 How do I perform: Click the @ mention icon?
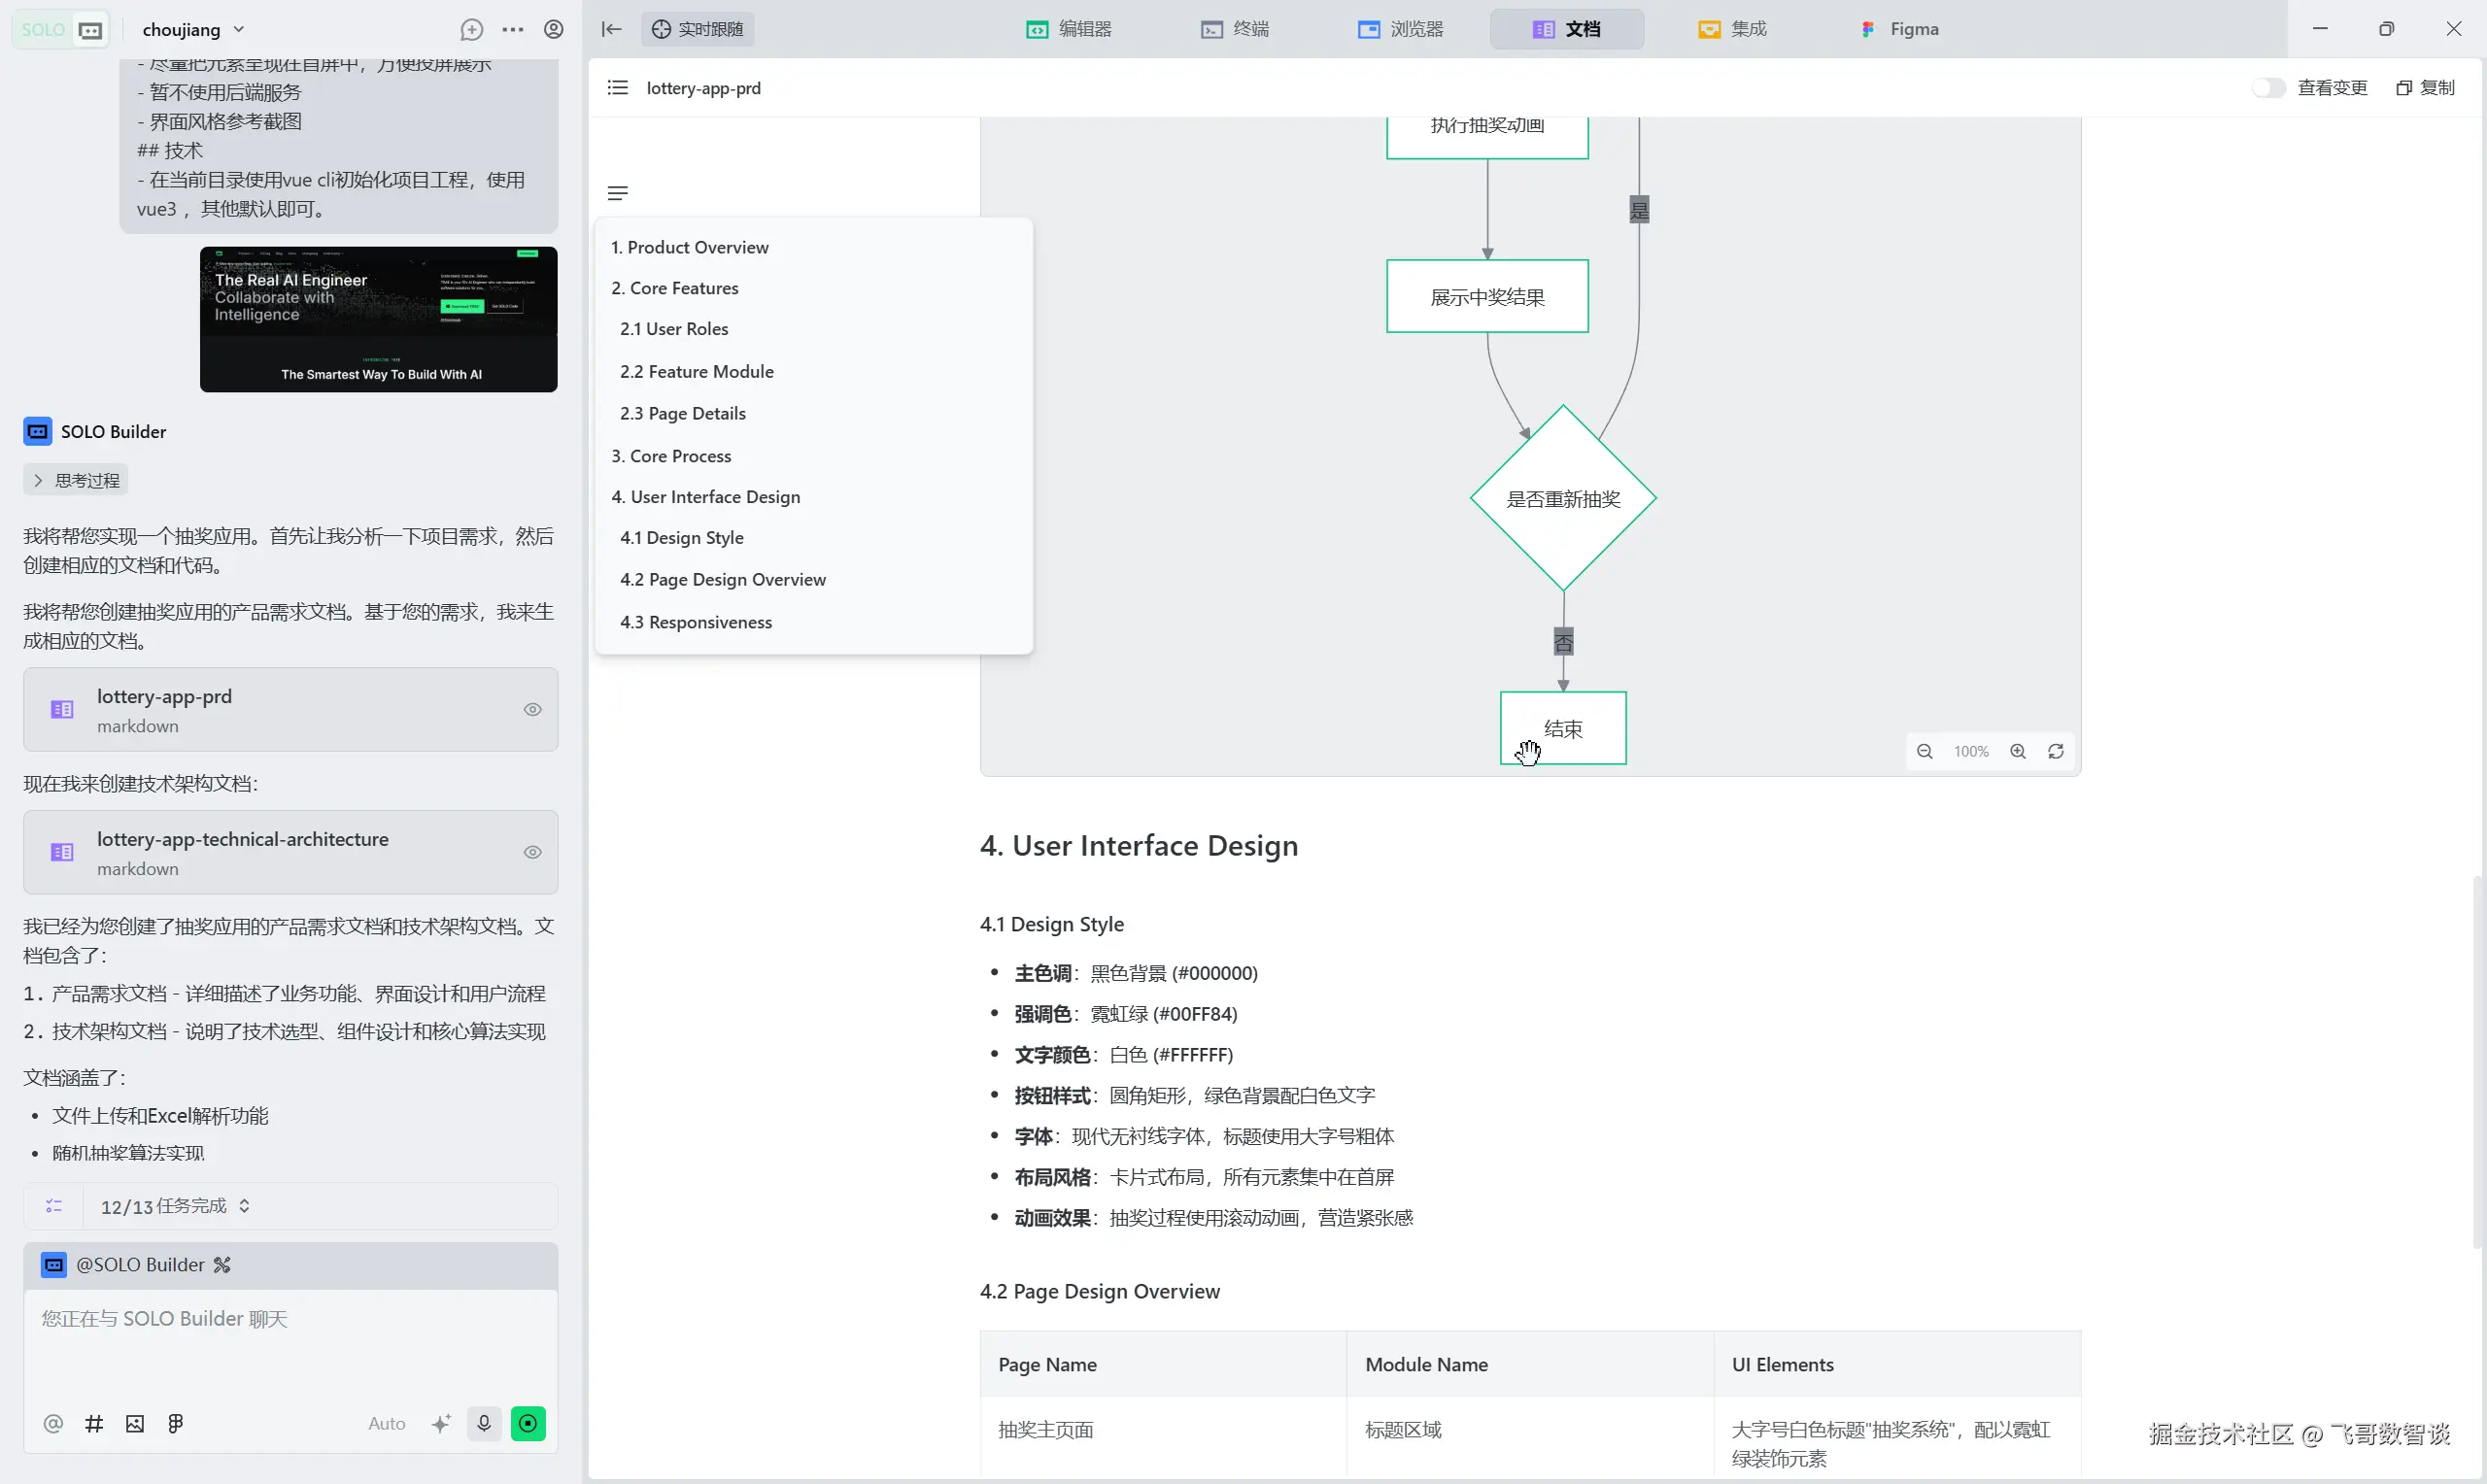(x=53, y=1423)
